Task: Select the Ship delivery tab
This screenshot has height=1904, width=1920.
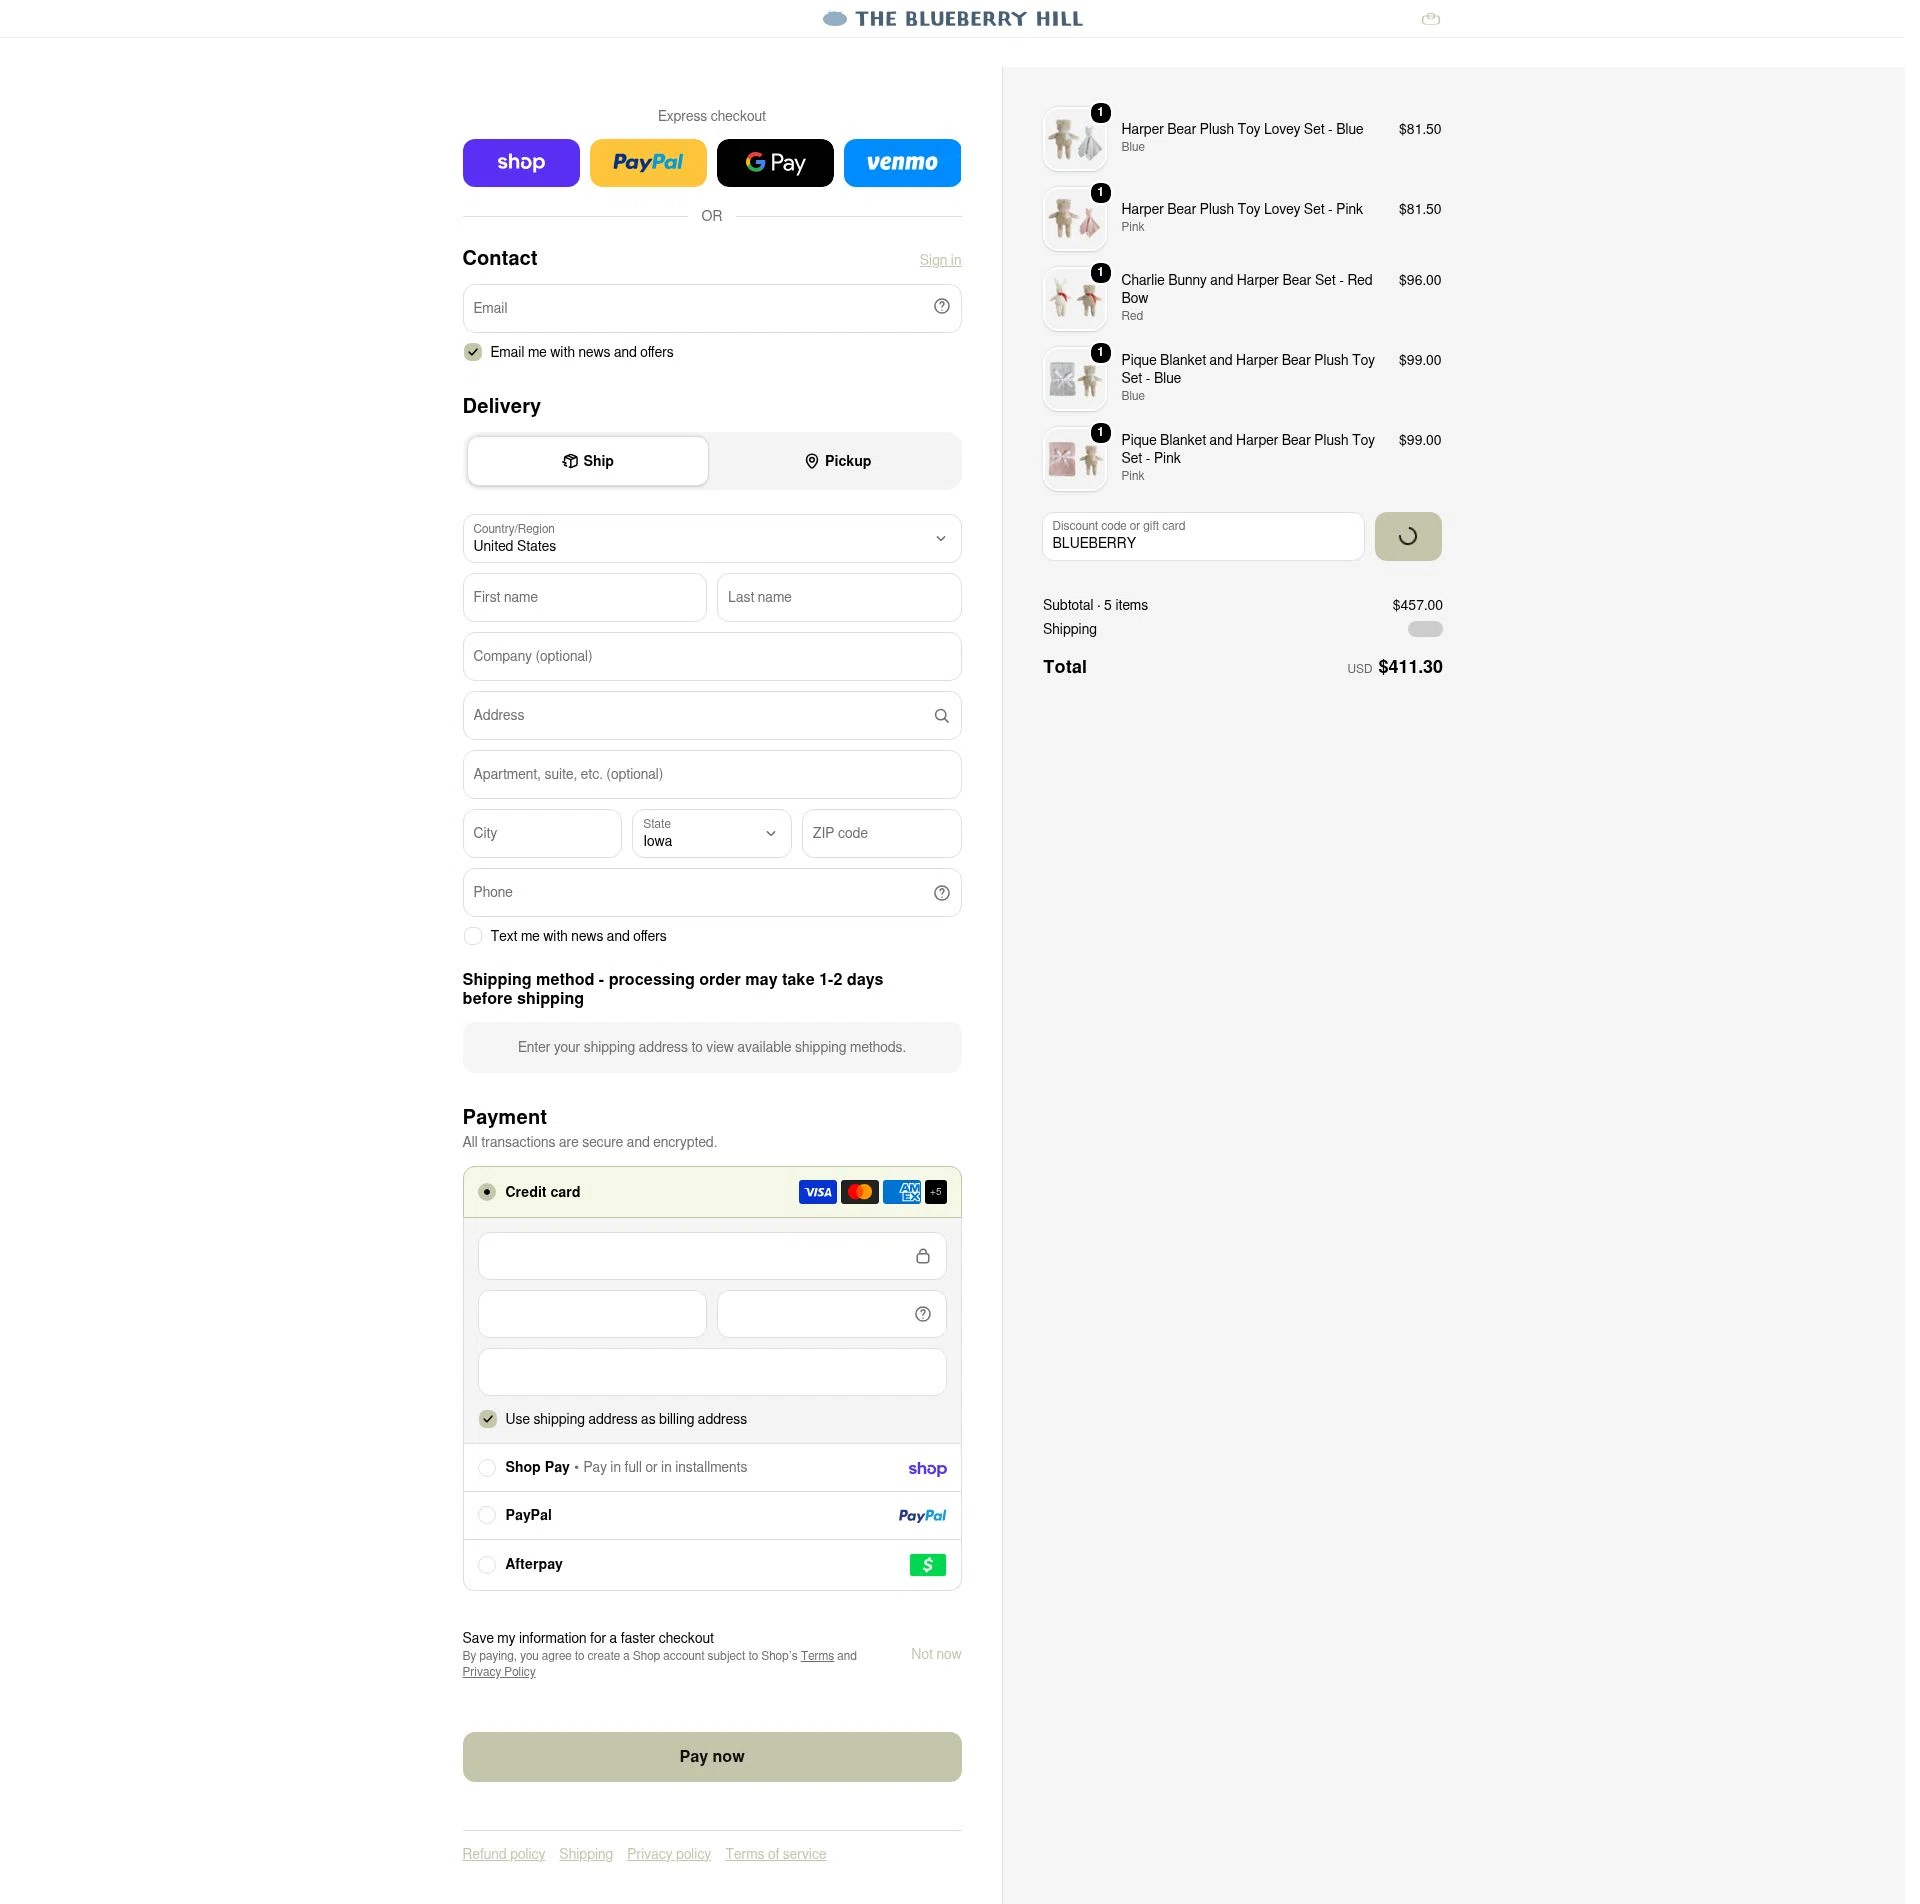Action: tap(588, 461)
